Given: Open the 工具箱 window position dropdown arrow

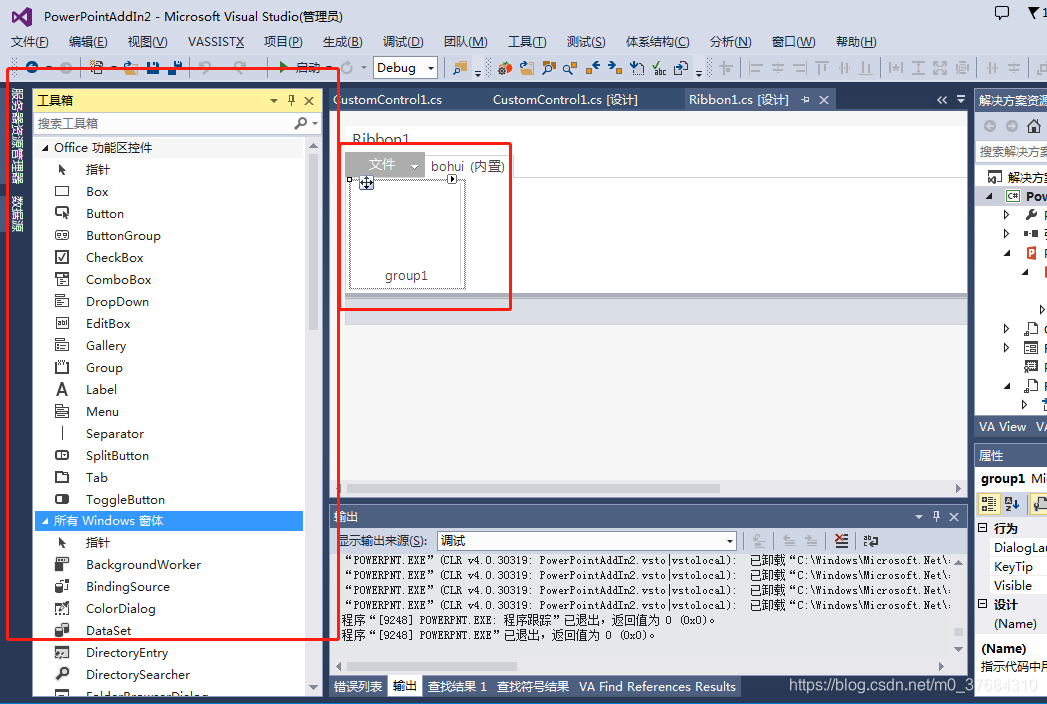Looking at the screenshot, I should click(274, 101).
